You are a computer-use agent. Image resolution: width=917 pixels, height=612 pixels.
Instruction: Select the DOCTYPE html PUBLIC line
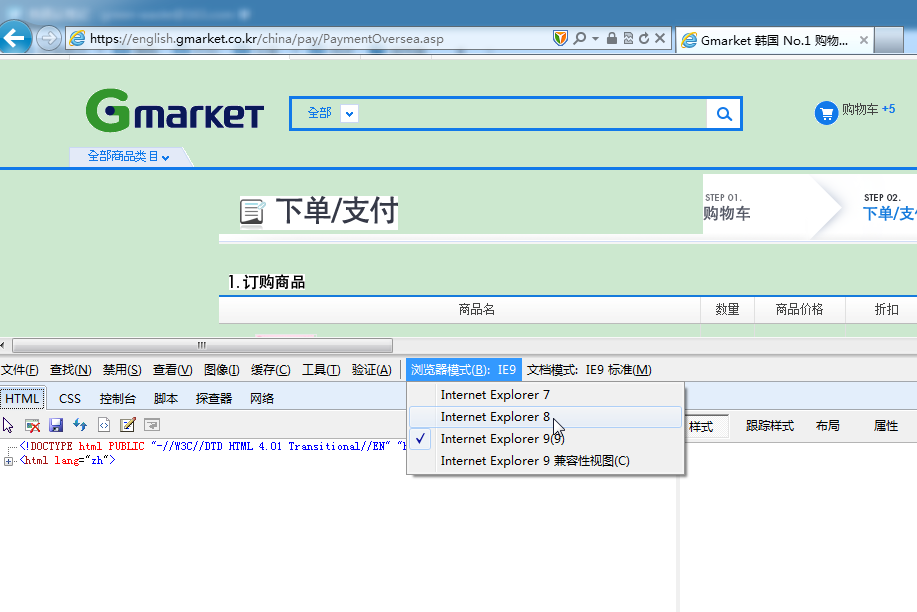[x=213, y=446]
